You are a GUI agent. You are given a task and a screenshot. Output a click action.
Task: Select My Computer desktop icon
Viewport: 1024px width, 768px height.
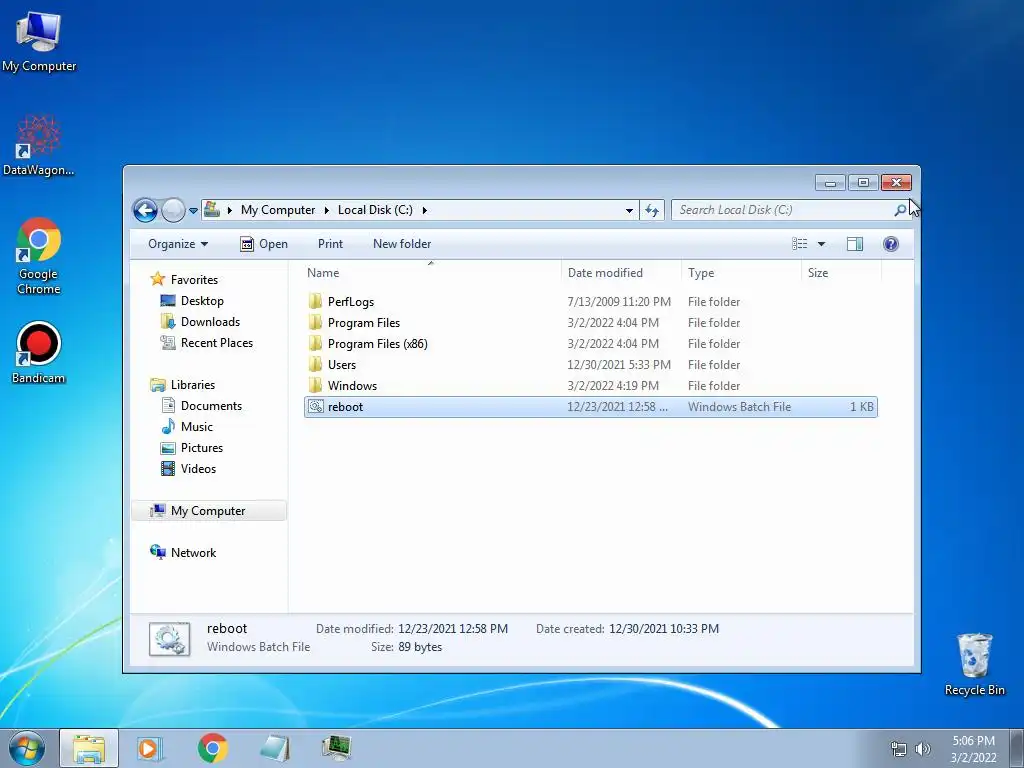tap(39, 42)
